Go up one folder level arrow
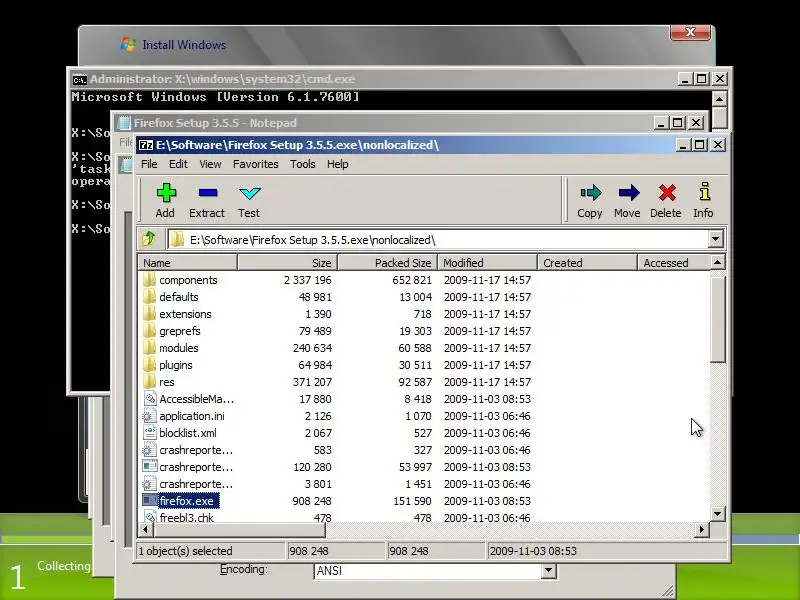Screen dimensions: 800x600 pos(149,238)
